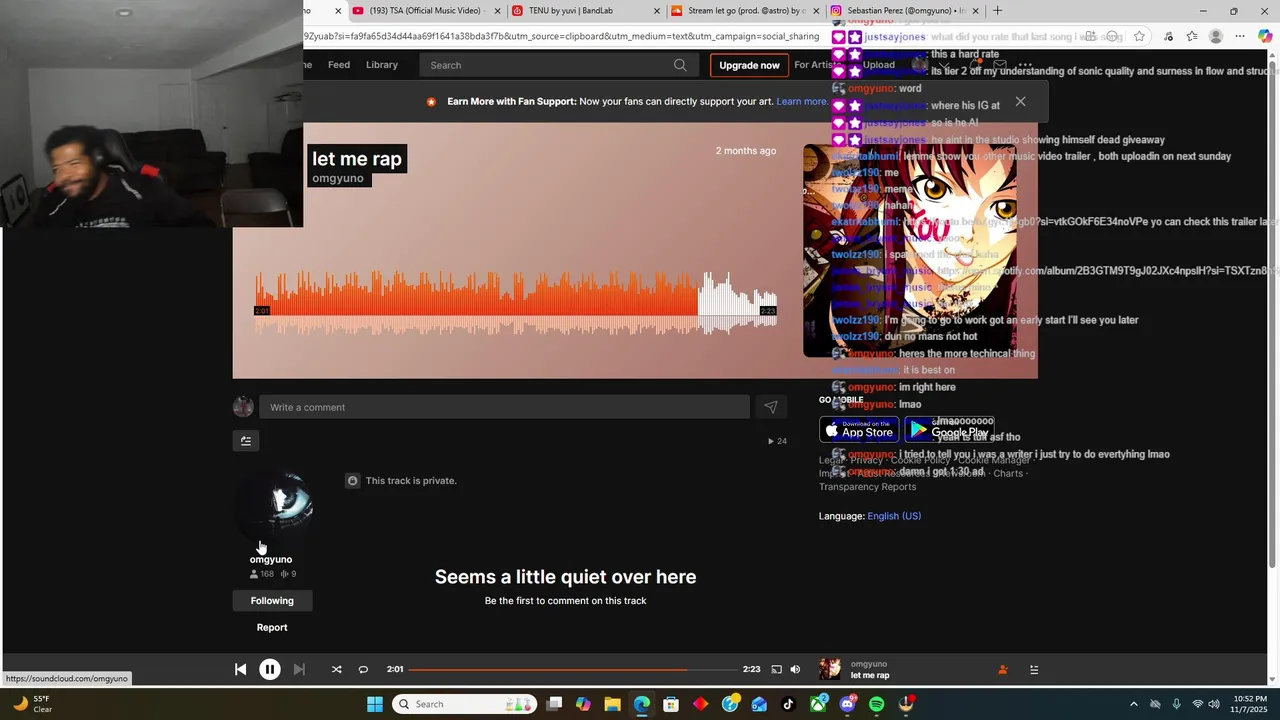Skip to the next track
The height and width of the screenshot is (720, 1280).
[x=299, y=670]
